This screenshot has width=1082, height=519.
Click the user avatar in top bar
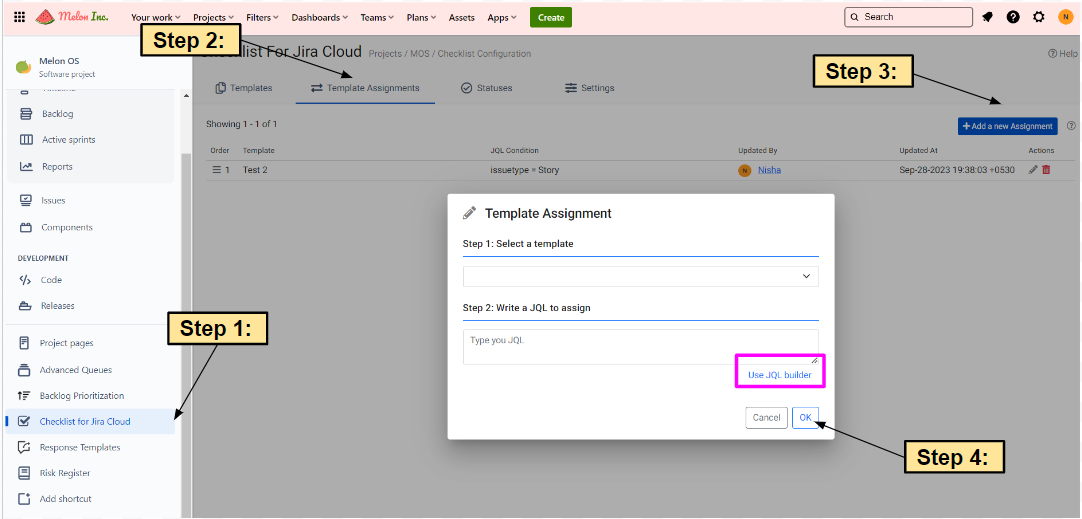[x=1065, y=17]
